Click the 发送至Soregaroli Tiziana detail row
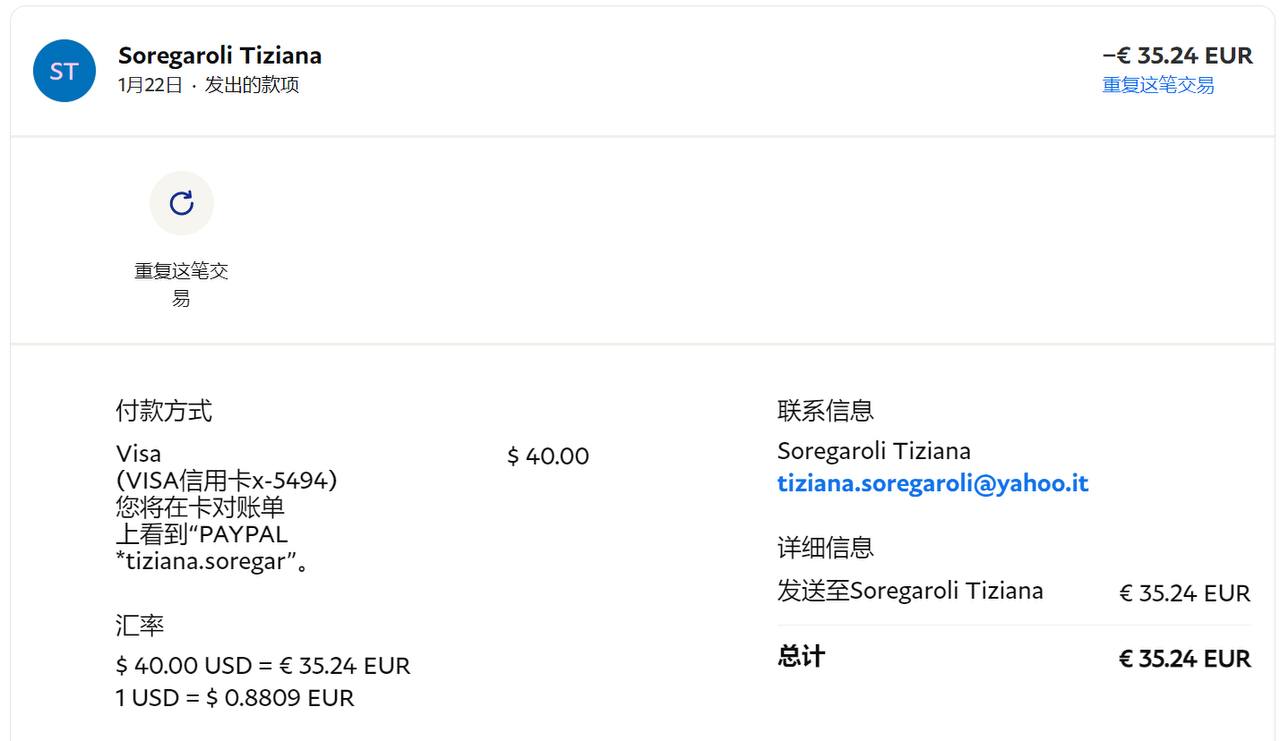This screenshot has height=741, width=1280. point(910,591)
